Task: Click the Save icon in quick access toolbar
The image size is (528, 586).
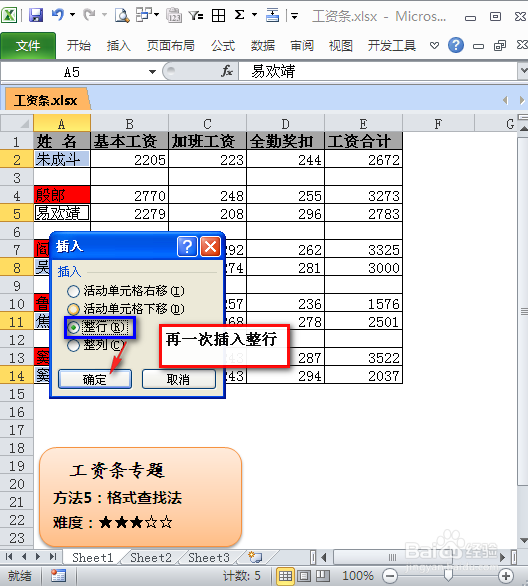Action: click(36, 15)
